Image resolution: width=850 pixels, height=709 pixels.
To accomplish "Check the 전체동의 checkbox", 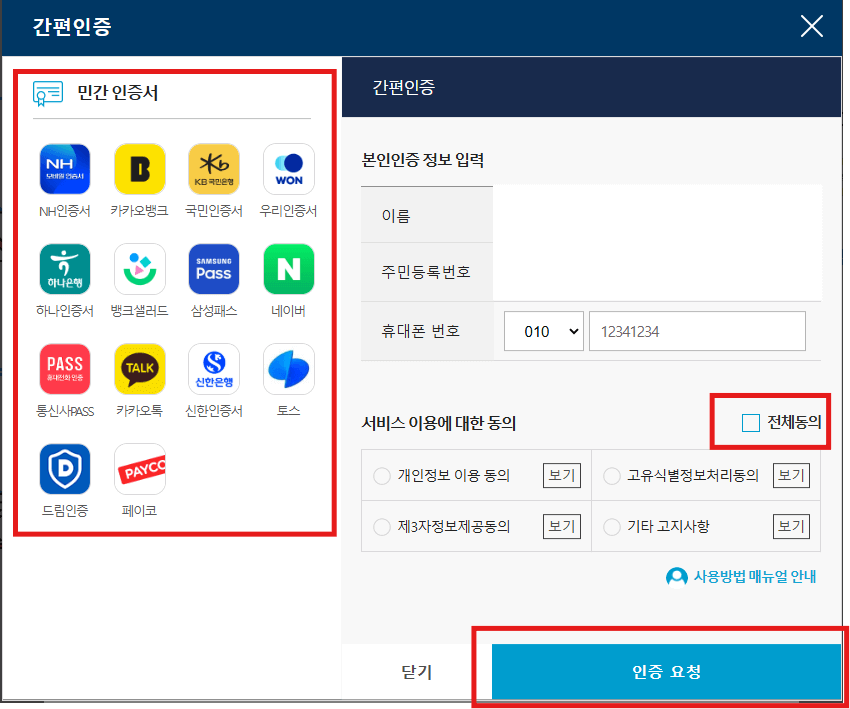I will click(x=750, y=423).
